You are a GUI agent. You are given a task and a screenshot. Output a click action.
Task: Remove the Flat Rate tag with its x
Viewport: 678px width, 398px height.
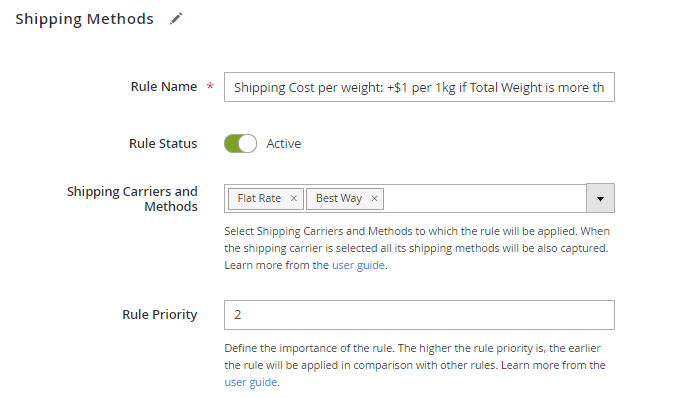pyautogui.click(x=294, y=198)
